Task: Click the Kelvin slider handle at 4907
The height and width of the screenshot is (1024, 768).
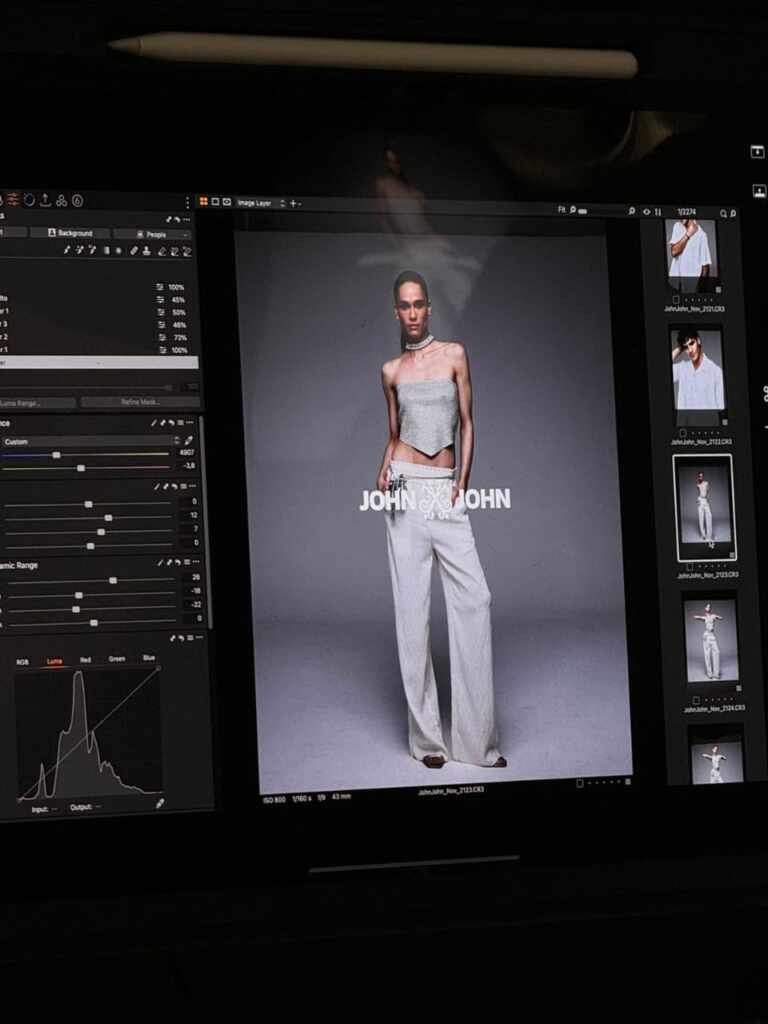Action: [56, 455]
